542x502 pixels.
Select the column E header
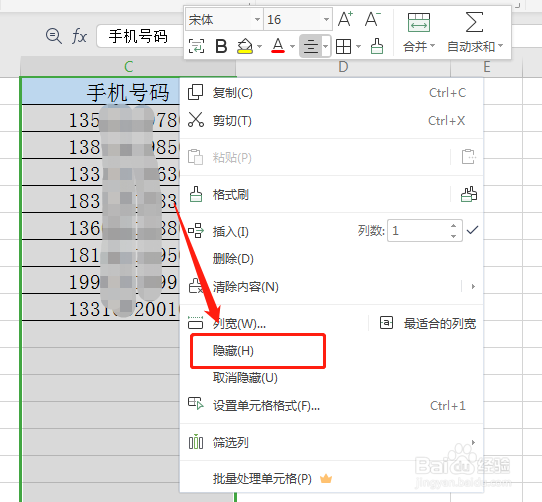(x=487, y=67)
